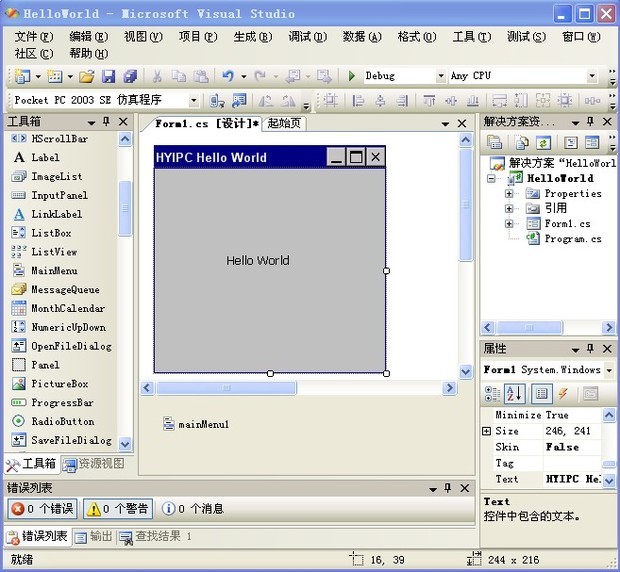The height and width of the screenshot is (572, 620).
Task: Switch to the 资源视图 tab
Action: tap(94, 464)
